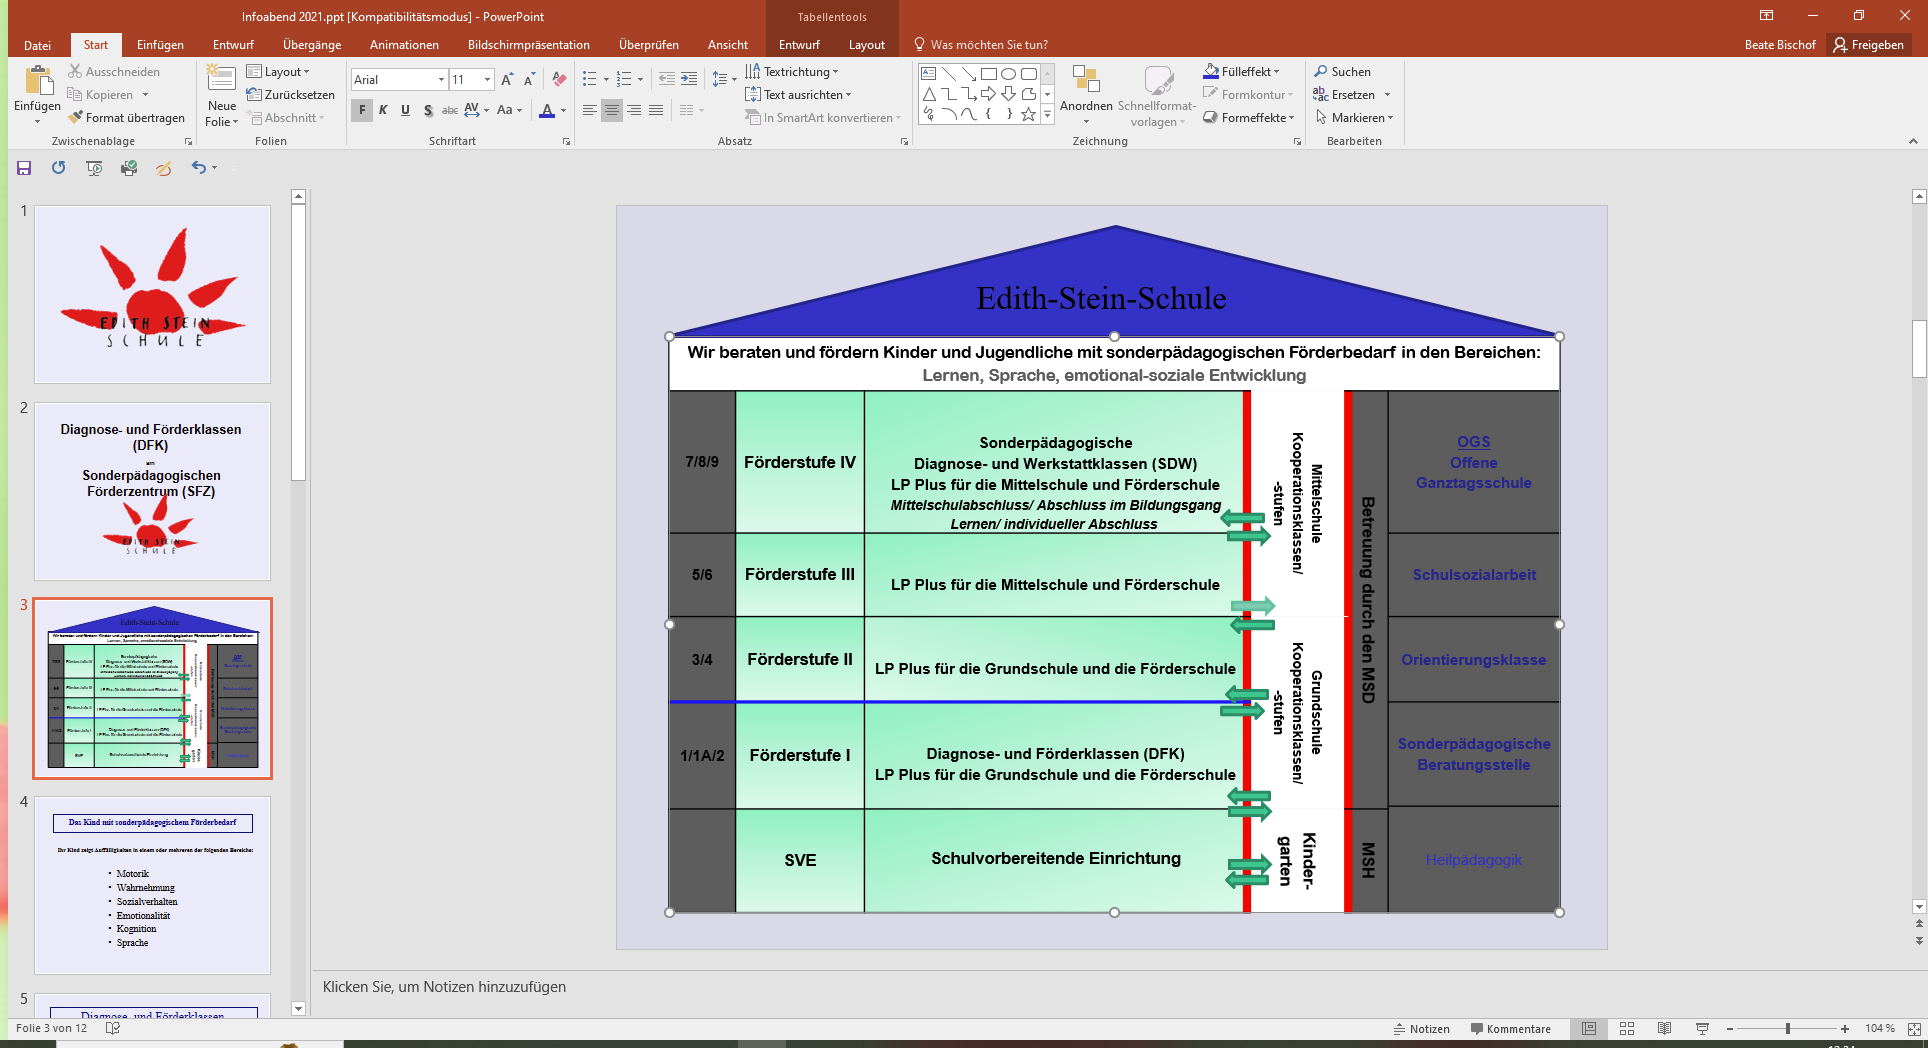Click the zoom in plus button
This screenshot has width=1928, height=1048.
coord(1845,1029)
